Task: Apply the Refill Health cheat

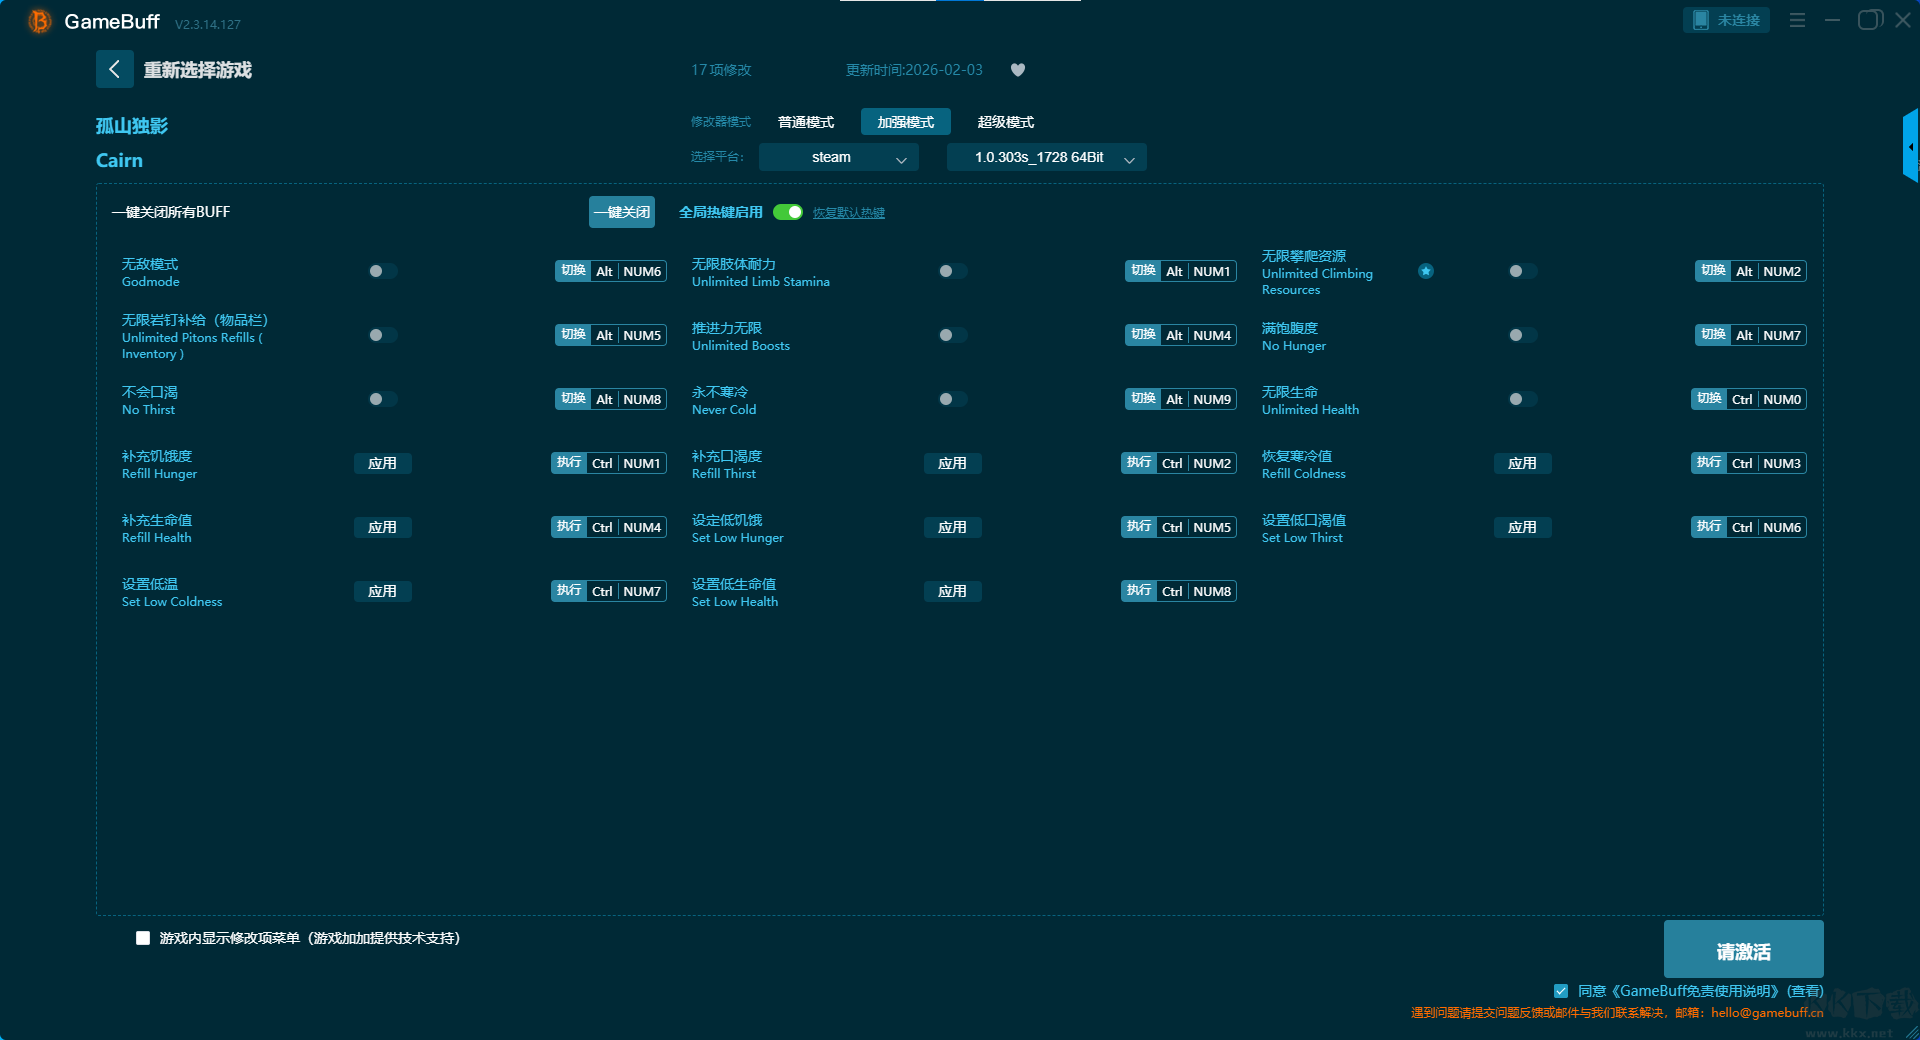Action: [x=382, y=527]
